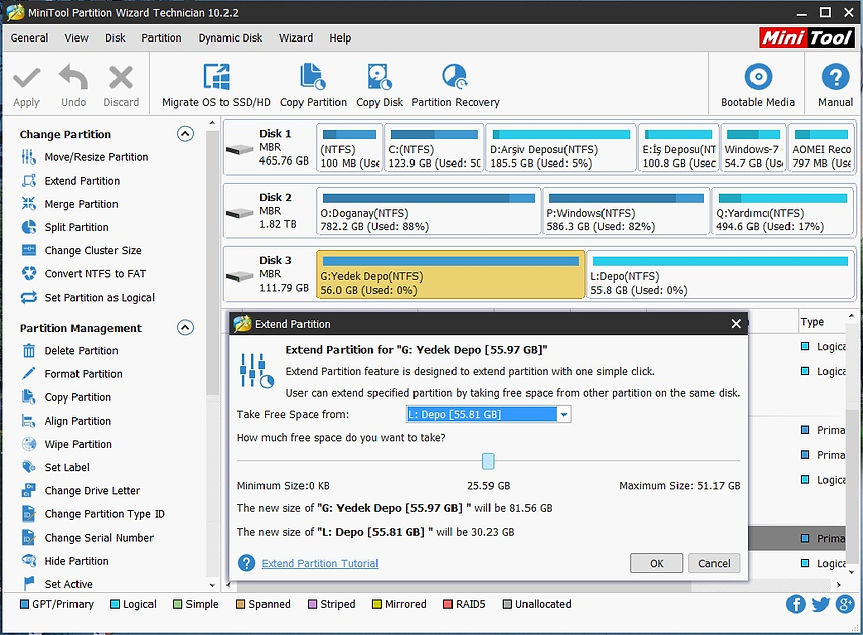Select C: partition on Disk 1
Image resolution: width=863 pixels, height=635 pixels.
(x=434, y=148)
